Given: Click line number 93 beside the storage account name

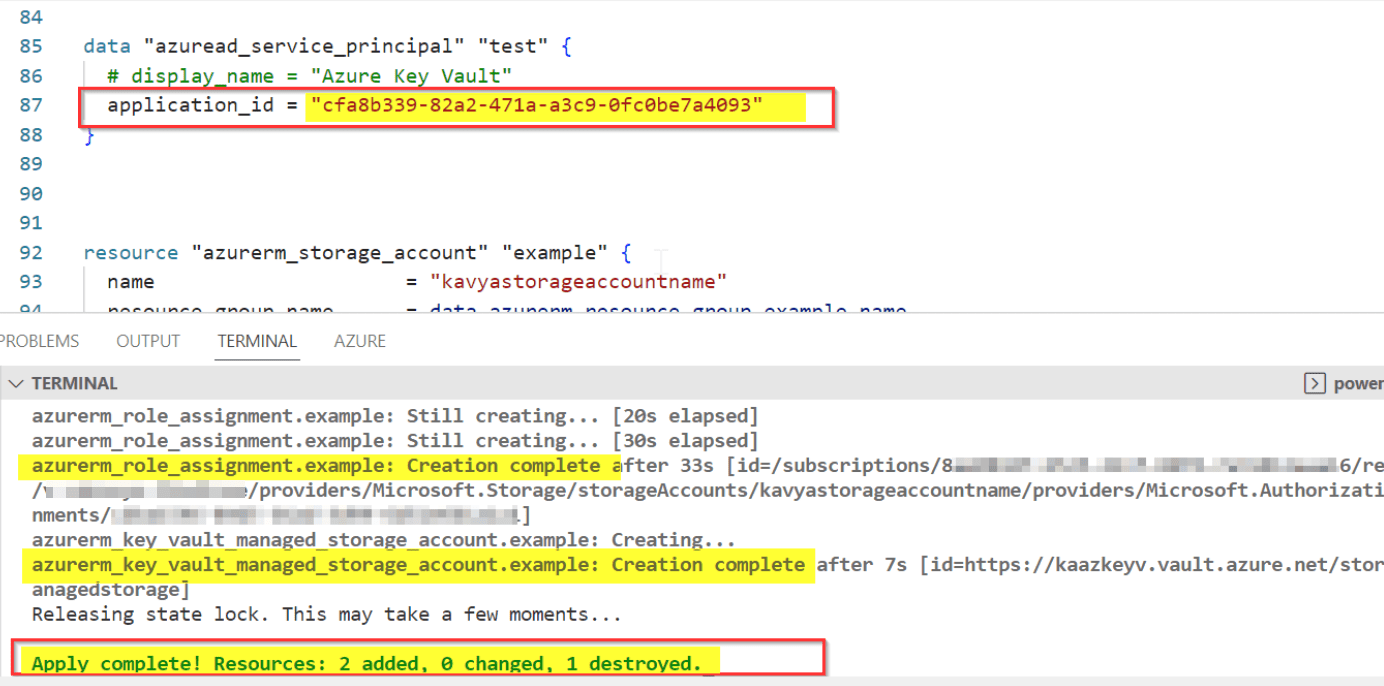Looking at the screenshot, I should (x=31, y=281).
